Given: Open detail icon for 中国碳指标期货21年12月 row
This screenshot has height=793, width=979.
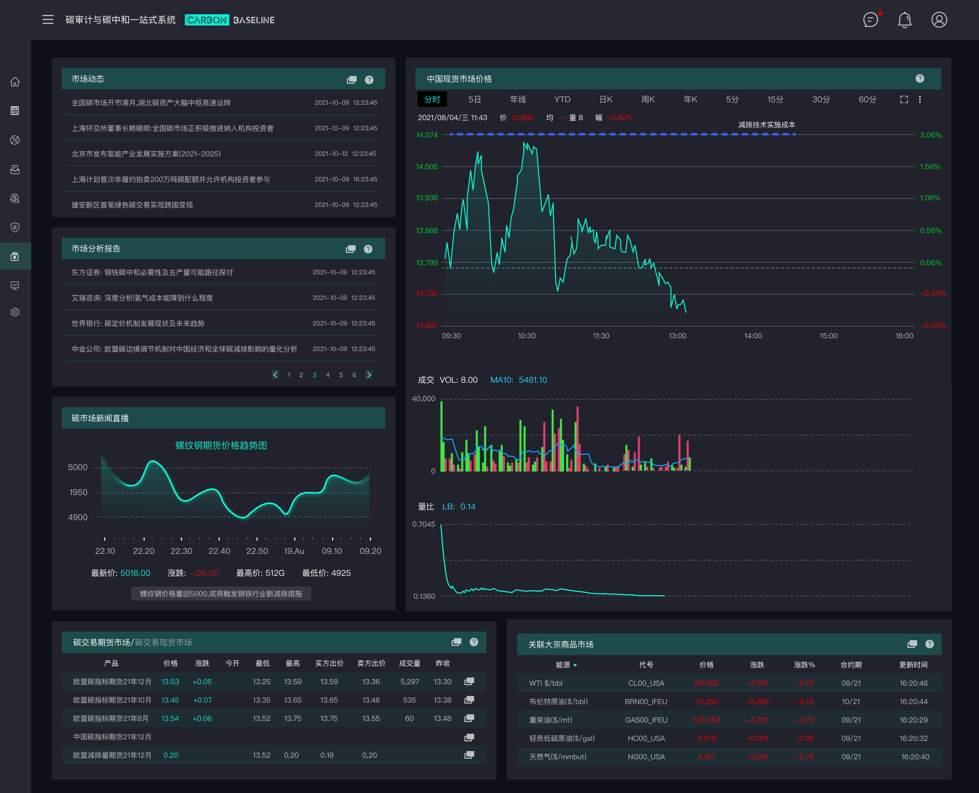Looking at the screenshot, I should (469, 737).
